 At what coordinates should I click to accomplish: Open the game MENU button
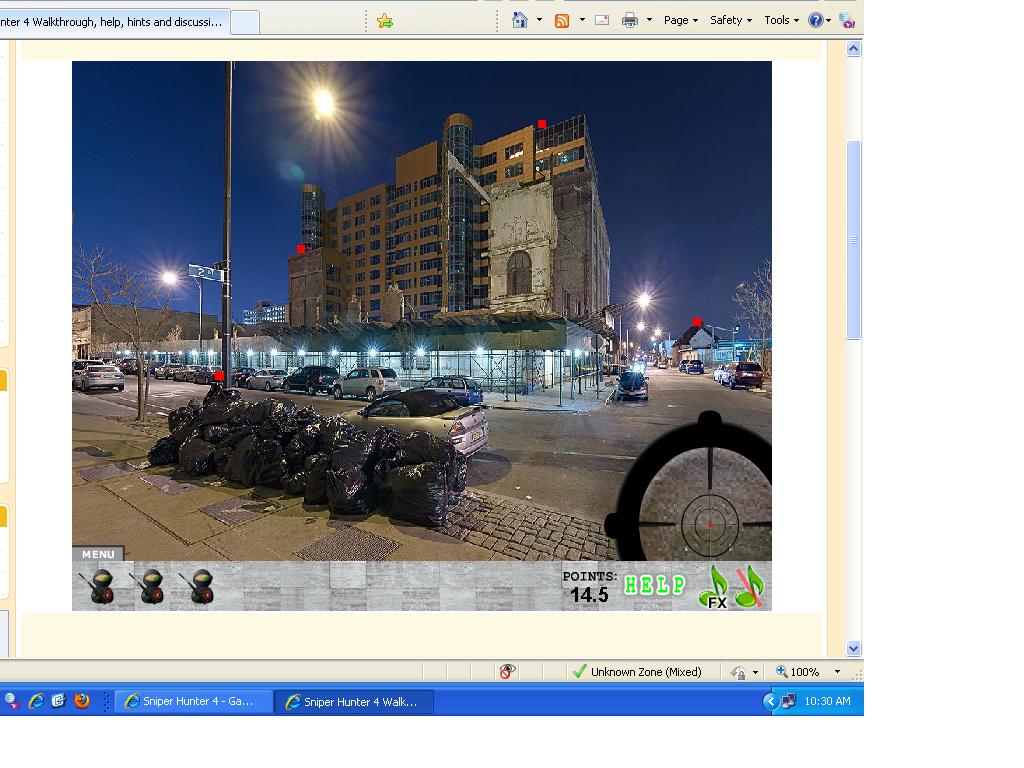coord(98,554)
